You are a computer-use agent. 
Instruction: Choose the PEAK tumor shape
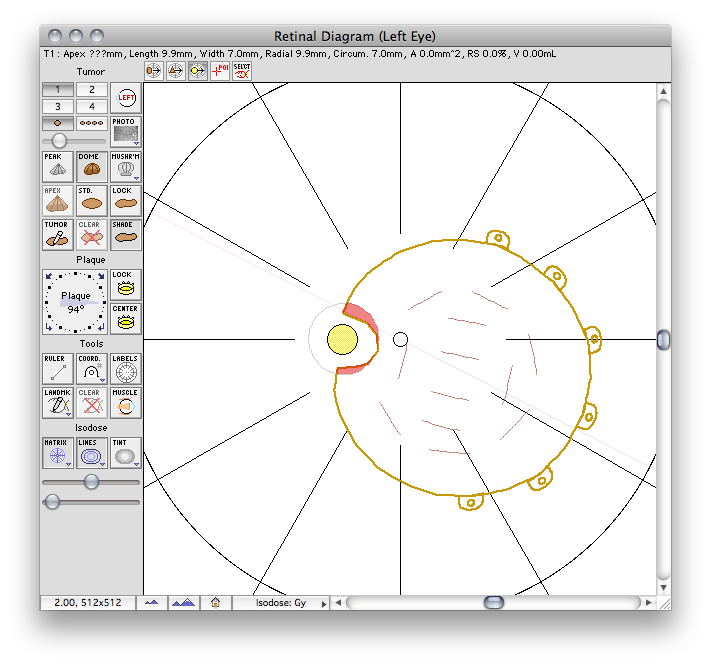(58, 166)
